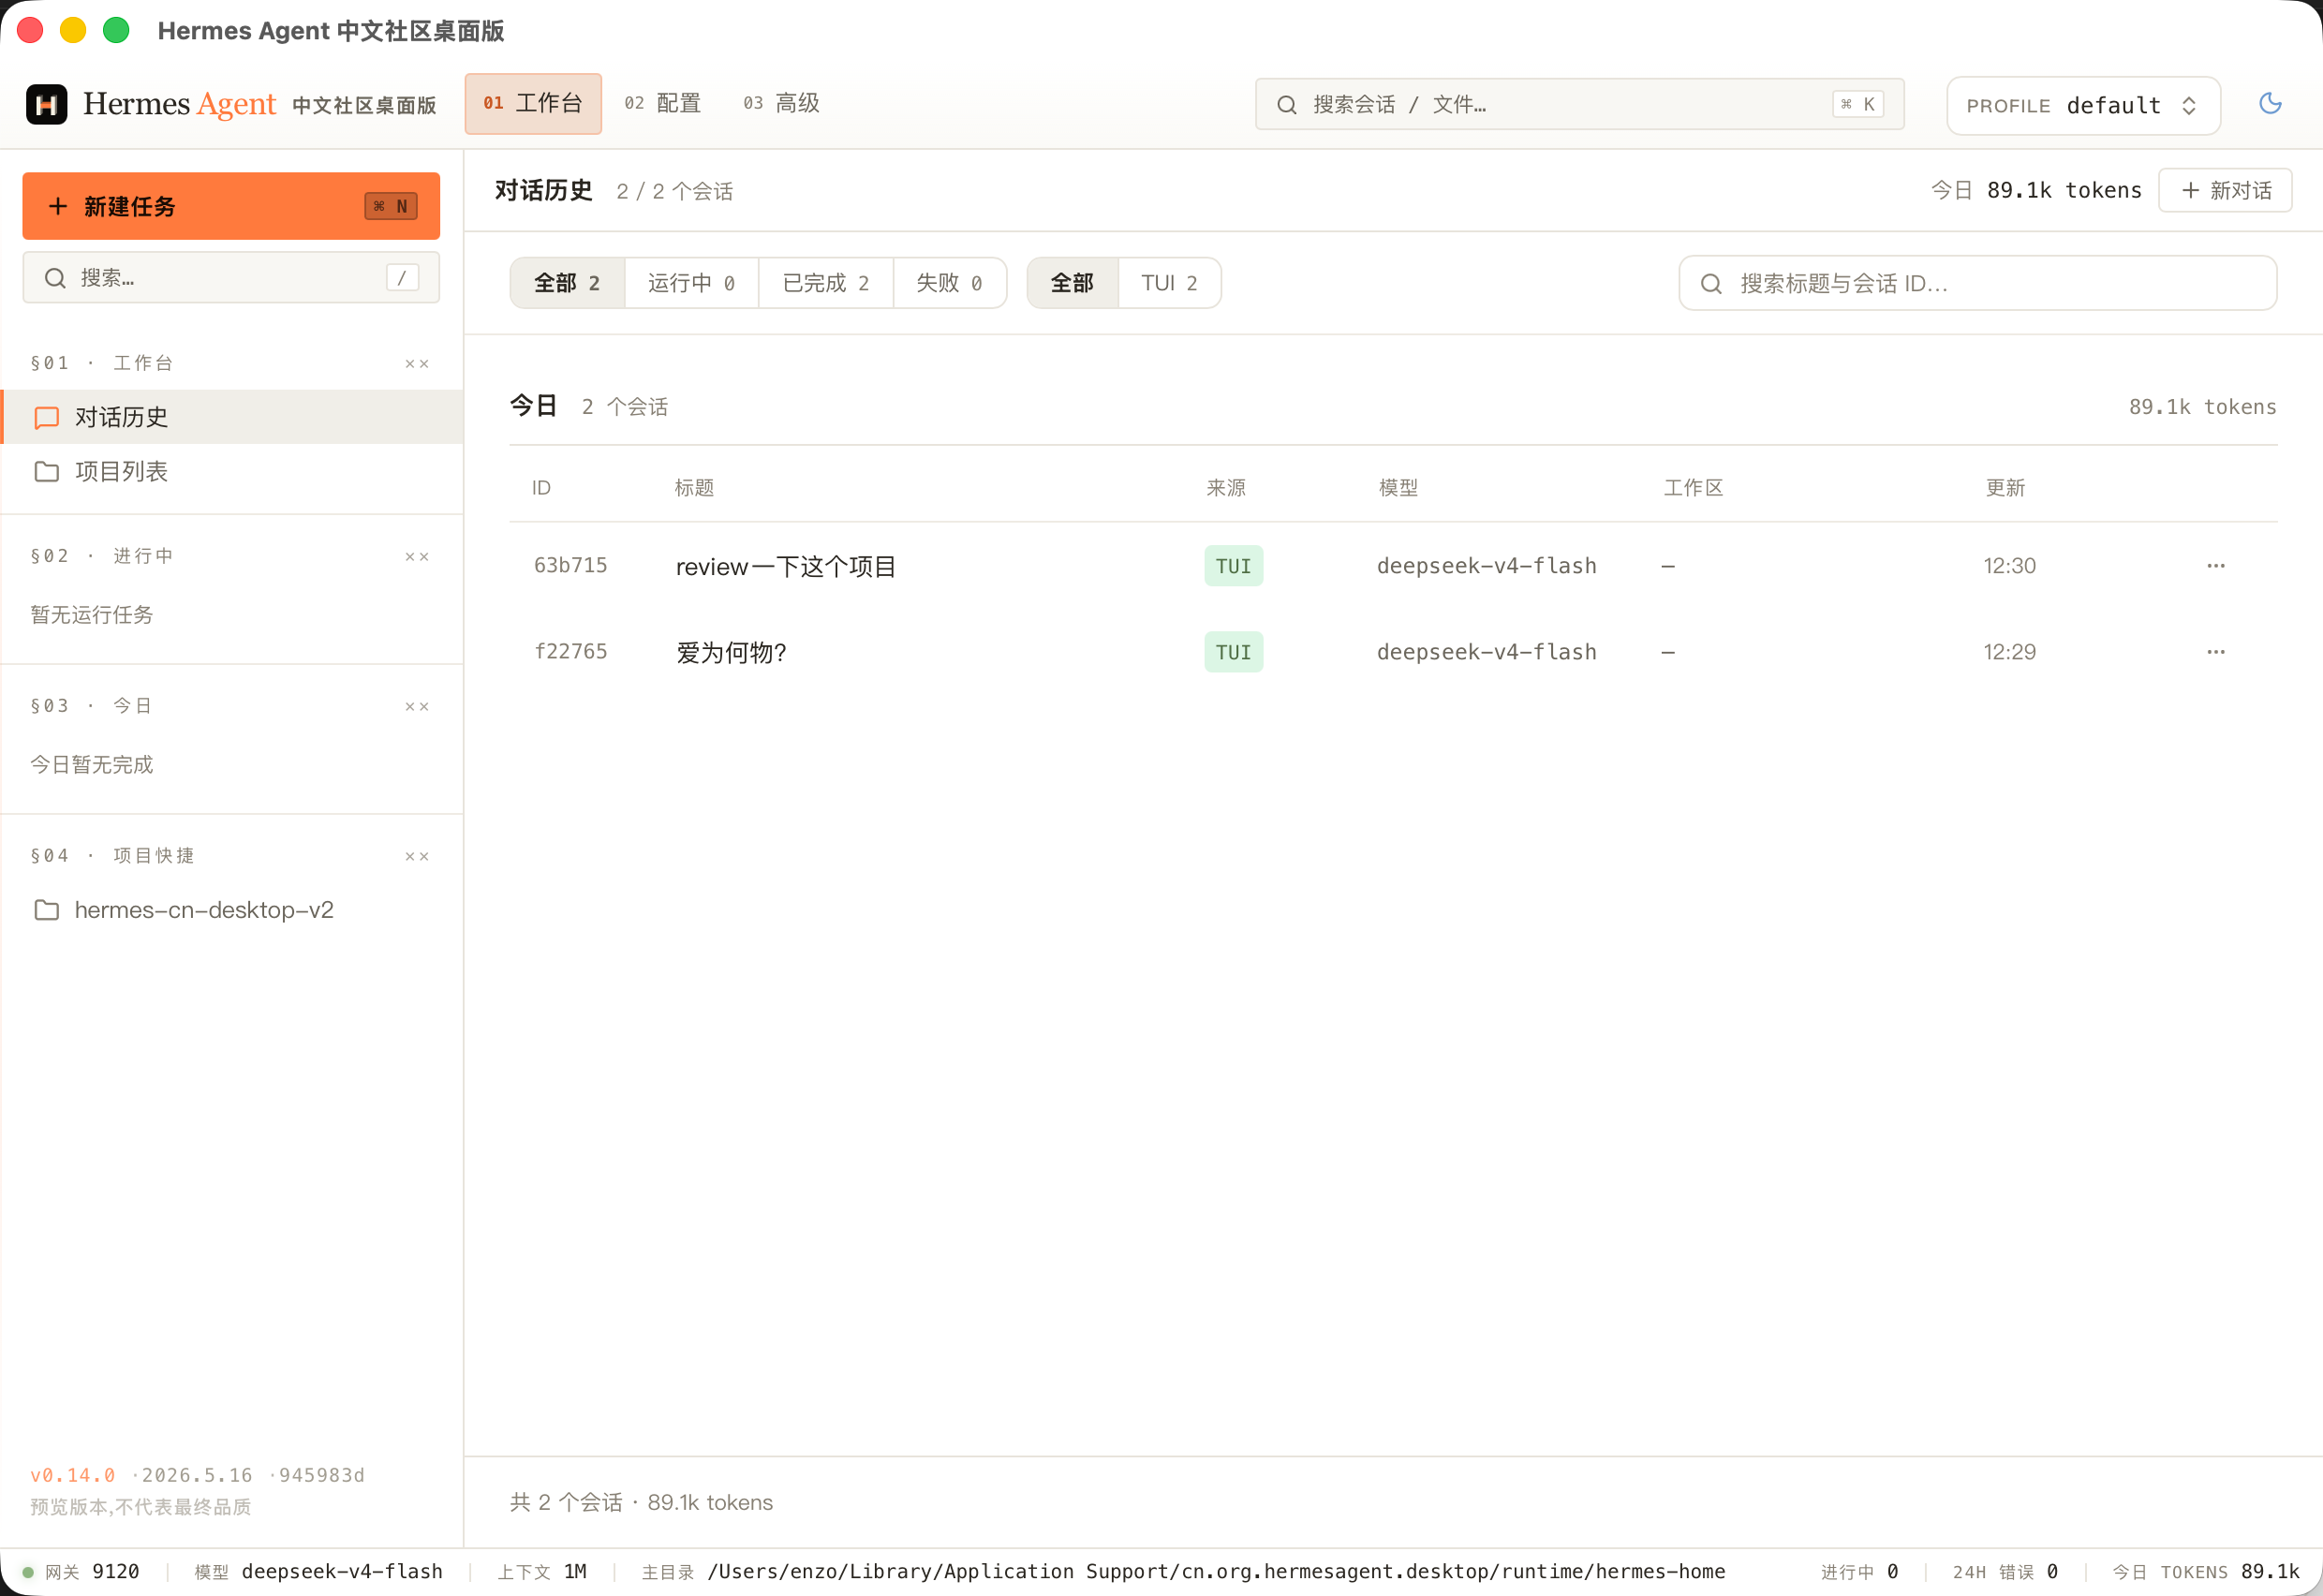Click the v0.14.0 version label

click(x=73, y=1476)
